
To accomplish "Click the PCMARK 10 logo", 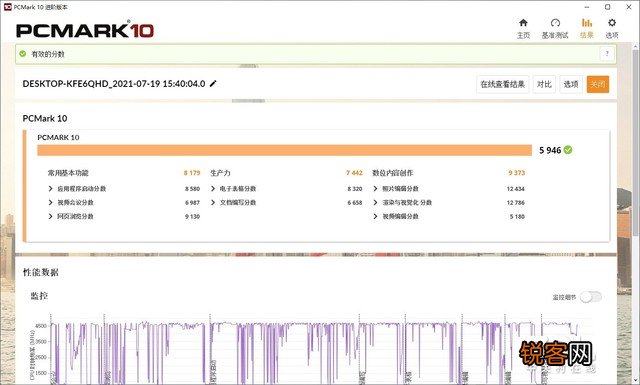I will click(x=85, y=30).
